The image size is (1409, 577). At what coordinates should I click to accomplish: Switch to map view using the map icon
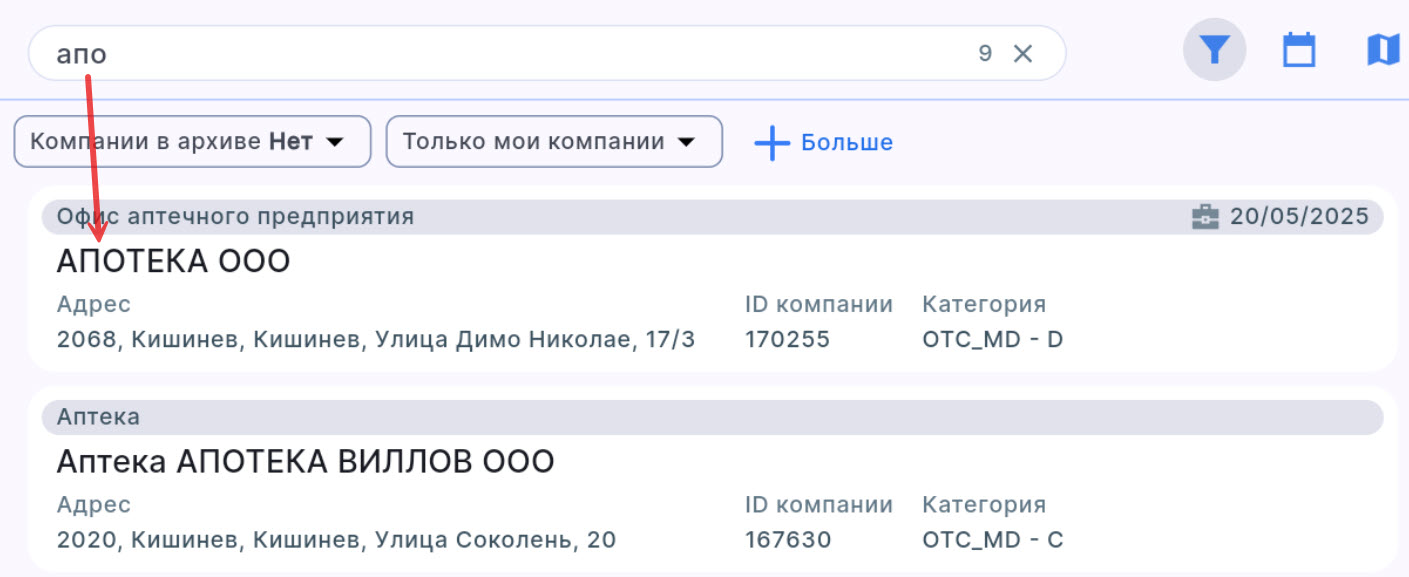(1383, 49)
